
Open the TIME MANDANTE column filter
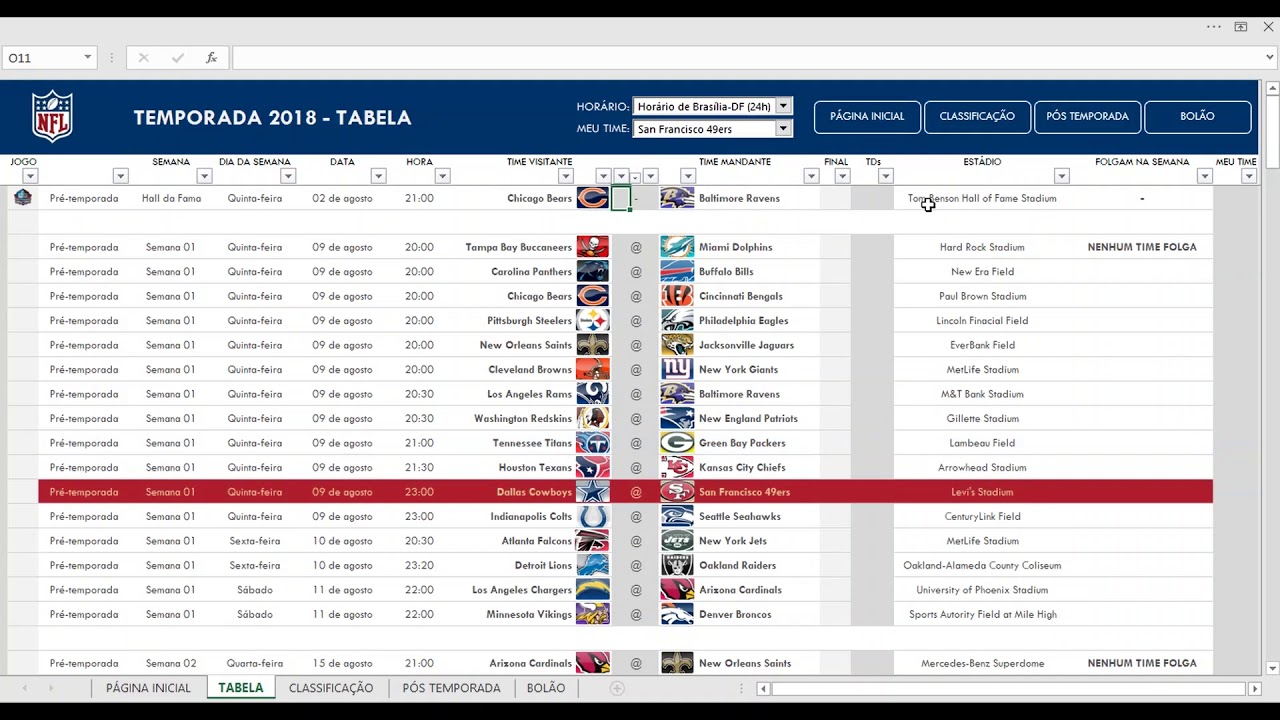(811, 176)
